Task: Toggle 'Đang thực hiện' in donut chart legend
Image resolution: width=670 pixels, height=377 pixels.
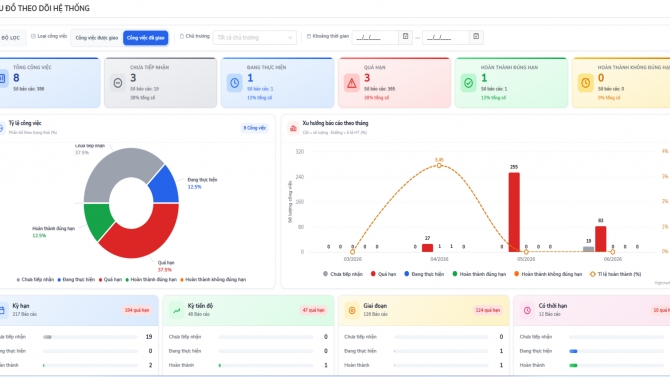Action: point(76,280)
